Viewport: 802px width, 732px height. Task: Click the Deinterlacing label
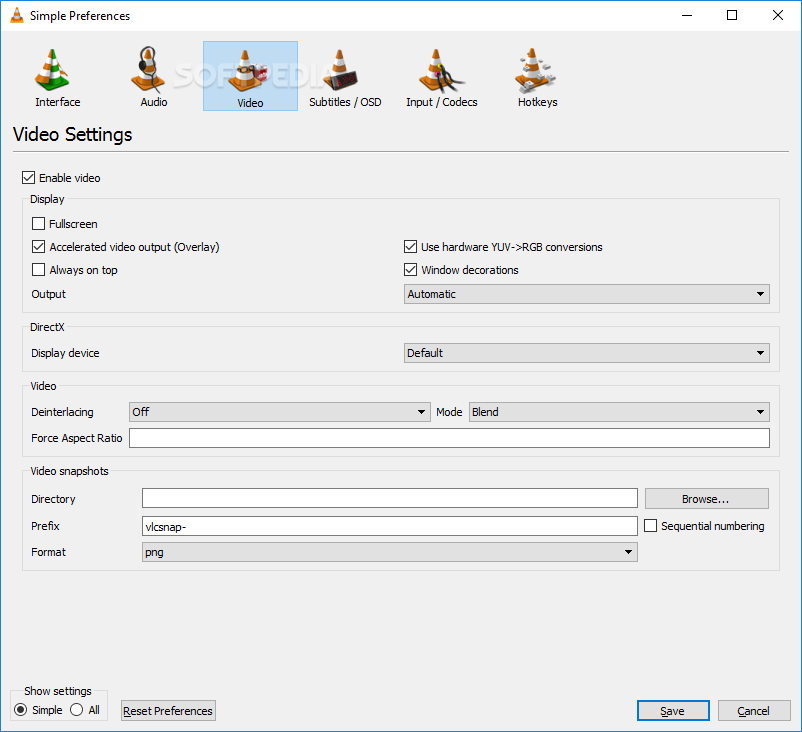point(62,412)
